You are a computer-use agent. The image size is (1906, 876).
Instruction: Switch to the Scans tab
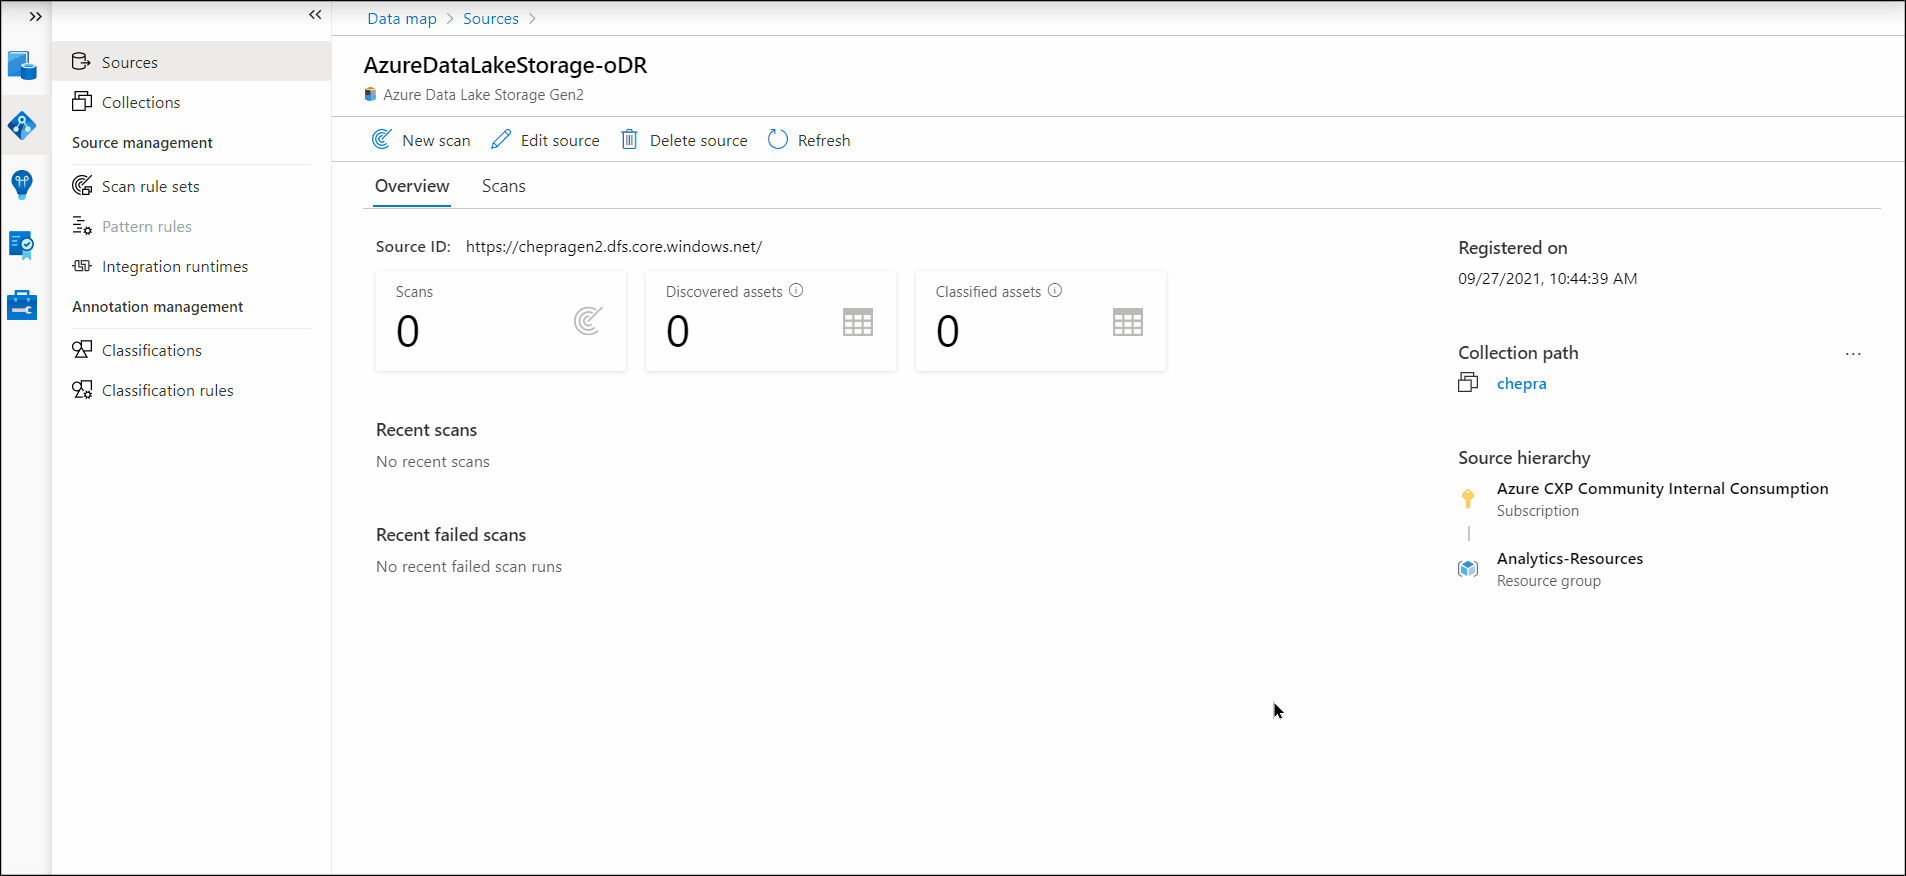click(x=503, y=186)
